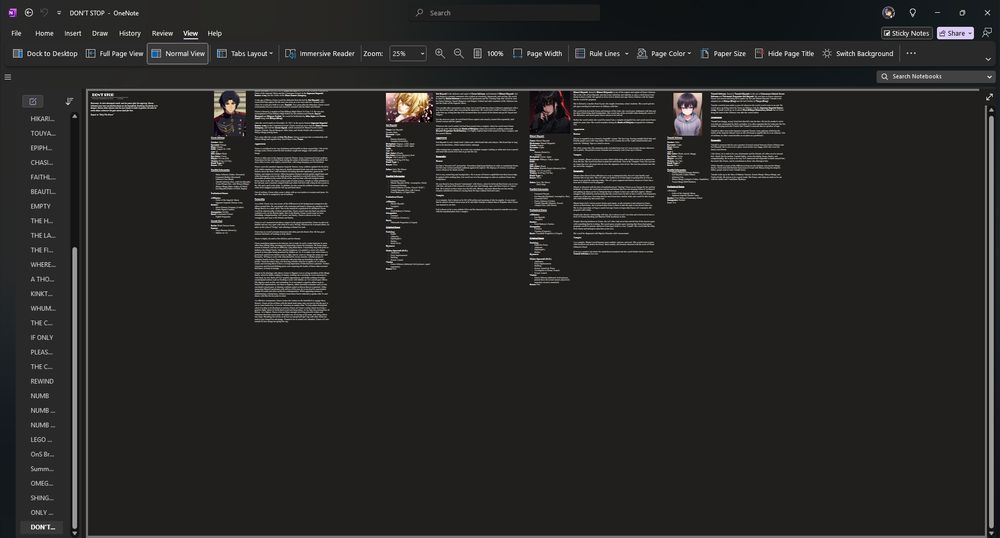
Task: Open the account profile picture
Action: coord(888,13)
